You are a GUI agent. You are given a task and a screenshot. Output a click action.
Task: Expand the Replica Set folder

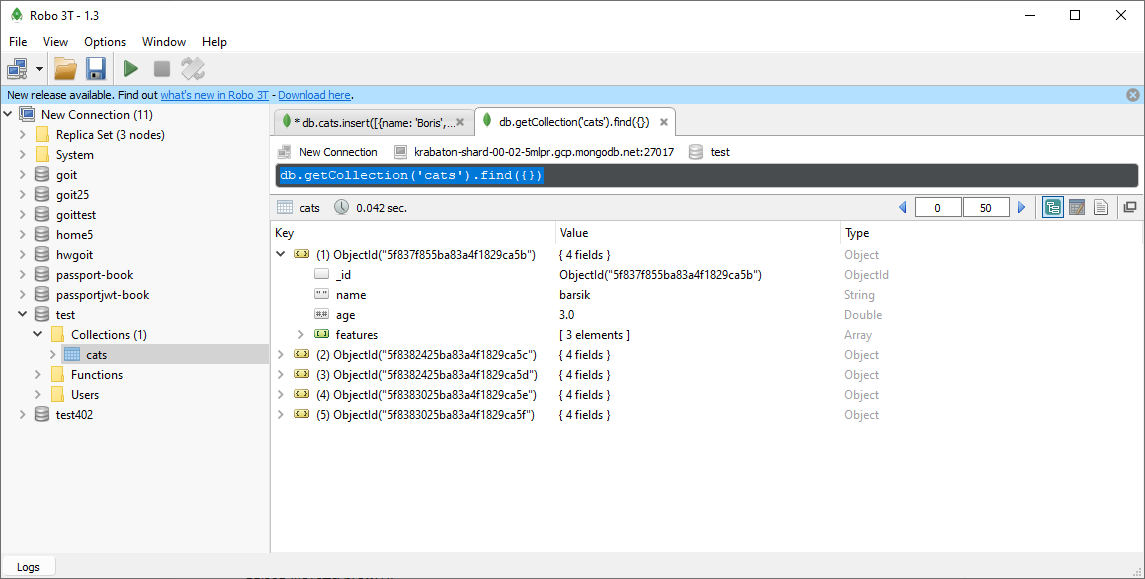coord(23,134)
